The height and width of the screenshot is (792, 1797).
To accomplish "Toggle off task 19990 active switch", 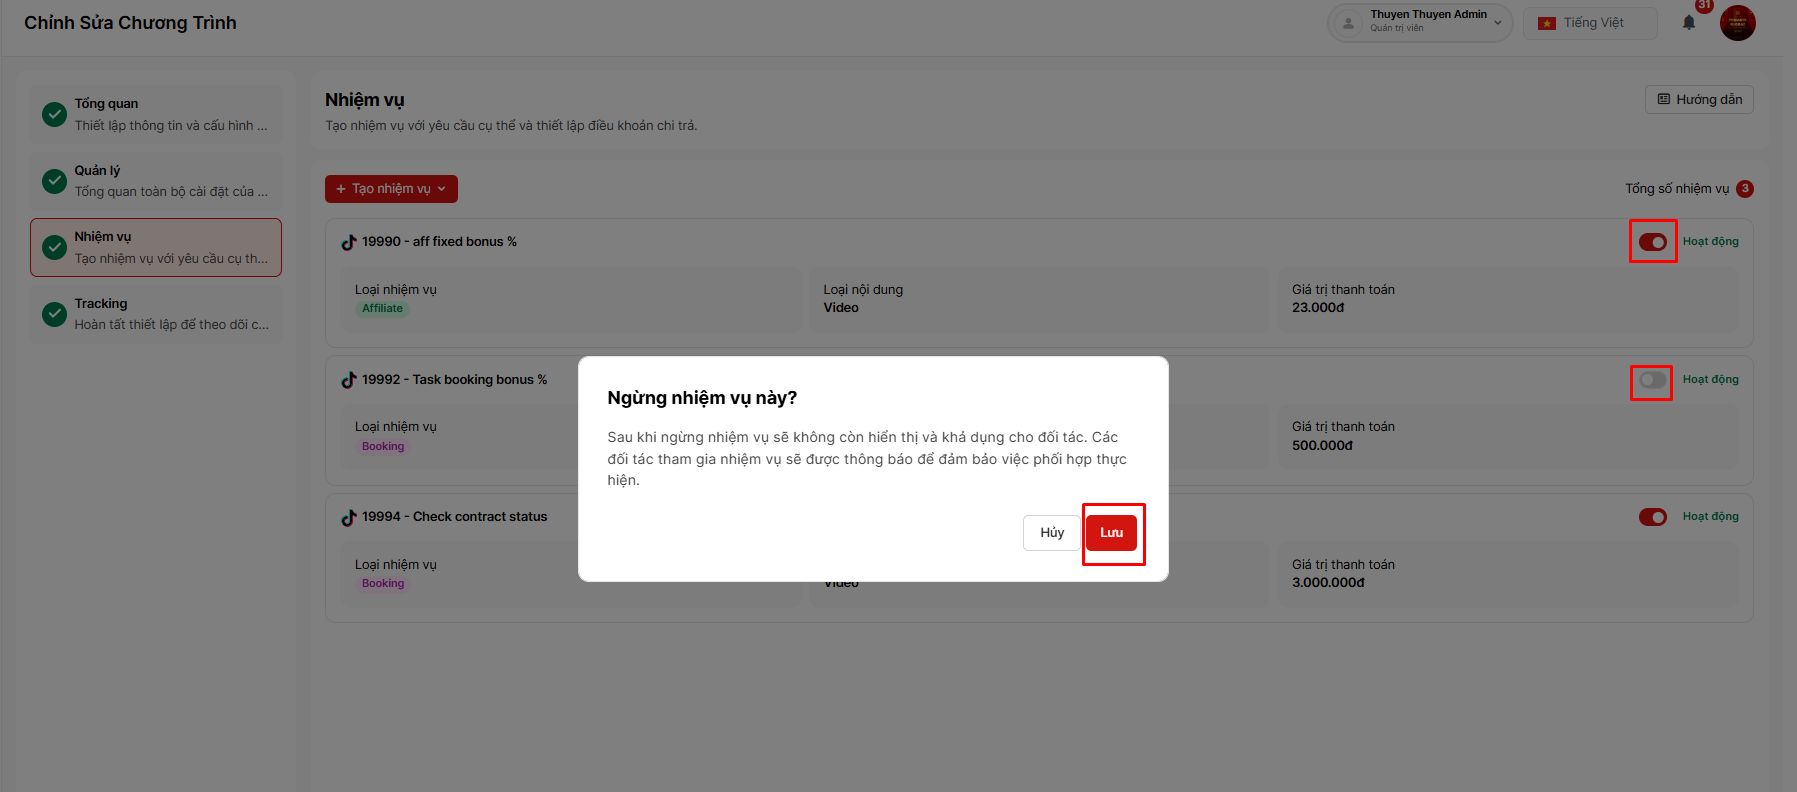I will tap(1652, 242).
